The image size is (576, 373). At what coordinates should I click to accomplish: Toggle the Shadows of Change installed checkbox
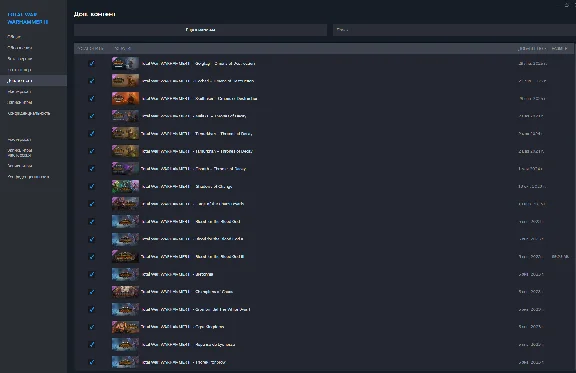pos(92,186)
